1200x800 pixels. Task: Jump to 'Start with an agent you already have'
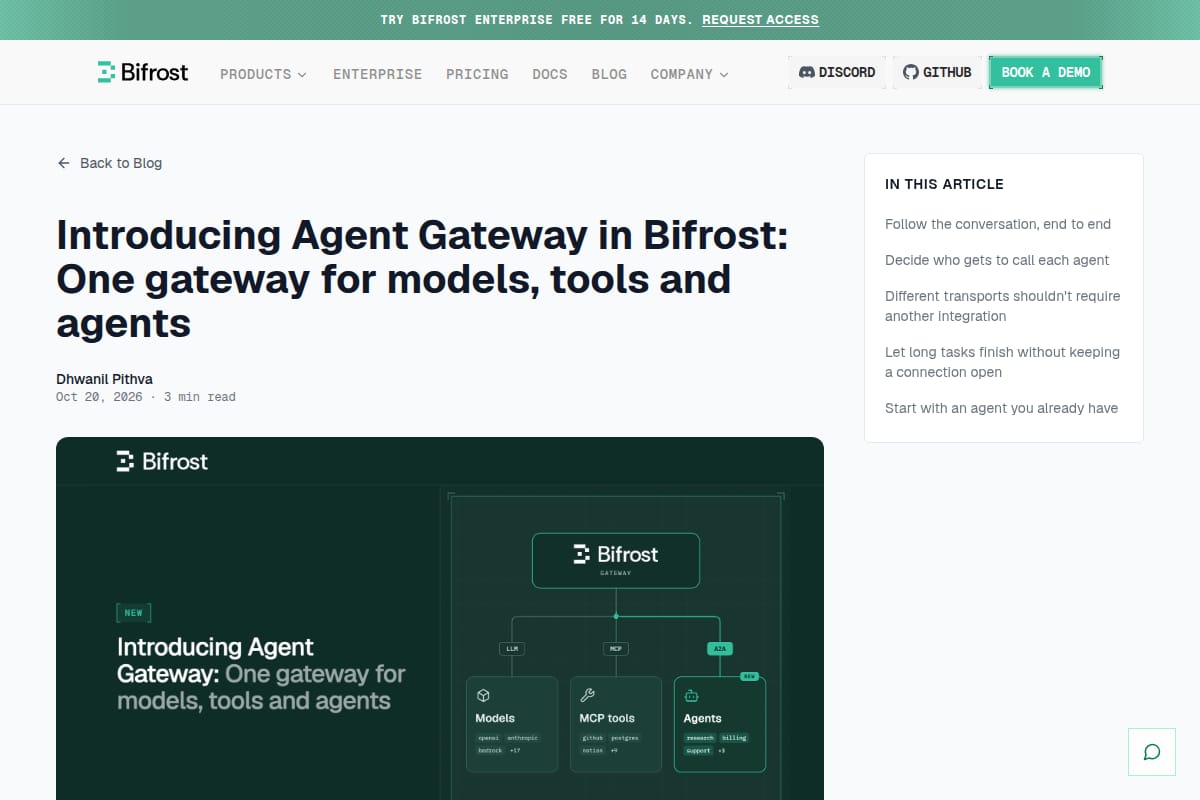[1001, 408]
